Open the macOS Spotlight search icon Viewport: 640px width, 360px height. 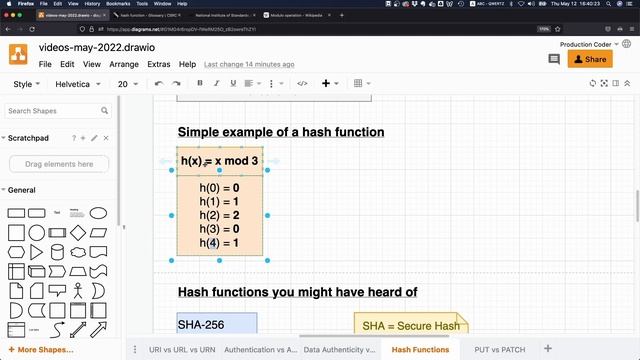tap(608, 4)
